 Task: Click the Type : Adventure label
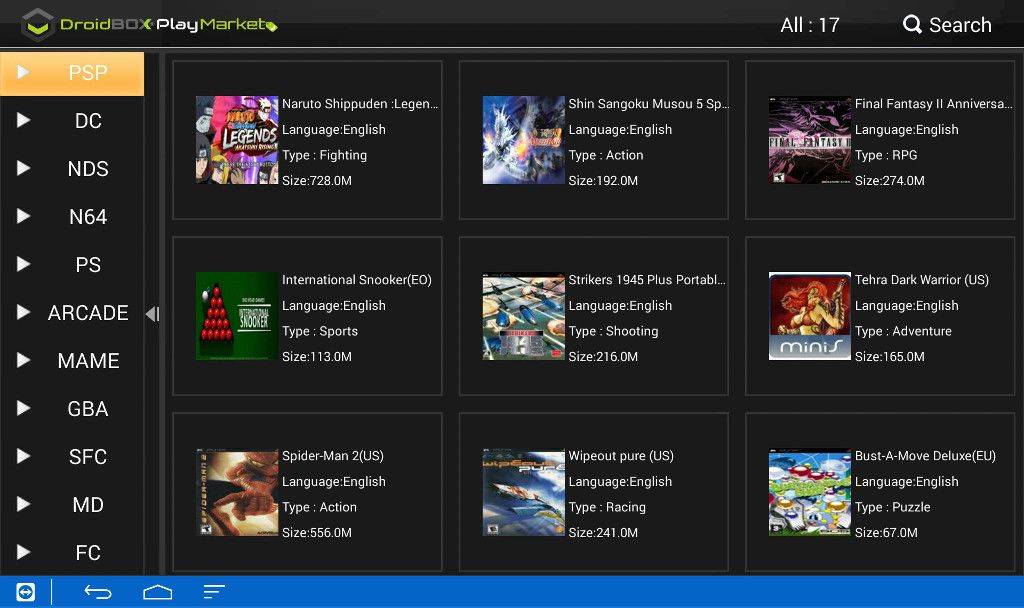[x=903, y=331]
